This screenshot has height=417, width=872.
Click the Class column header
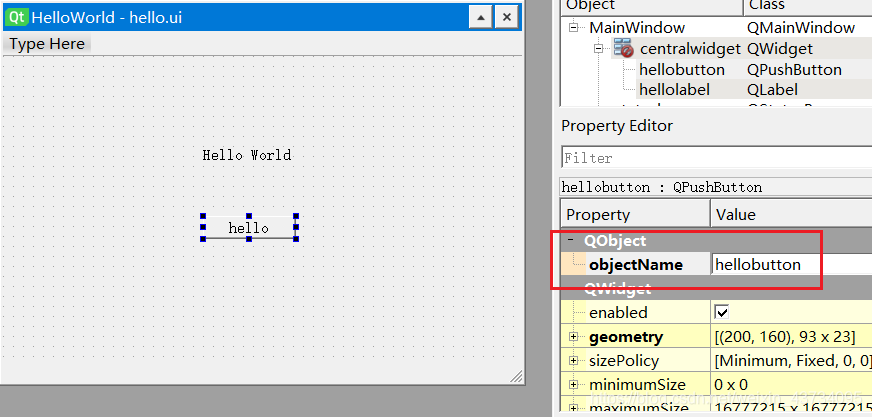pyautogui.click(x=808, y=7)
